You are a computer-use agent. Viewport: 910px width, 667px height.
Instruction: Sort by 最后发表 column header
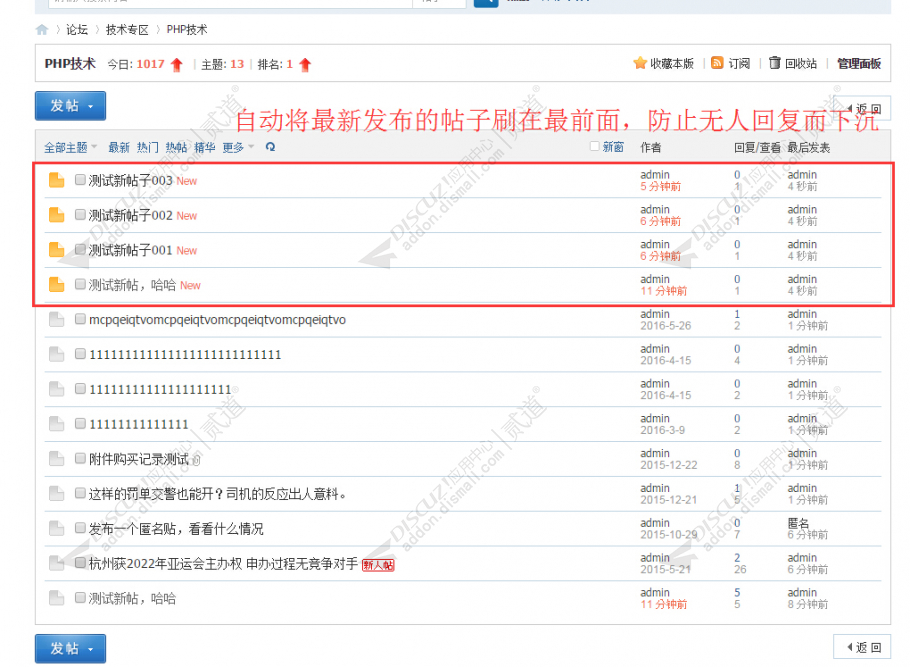click(808, 147)
